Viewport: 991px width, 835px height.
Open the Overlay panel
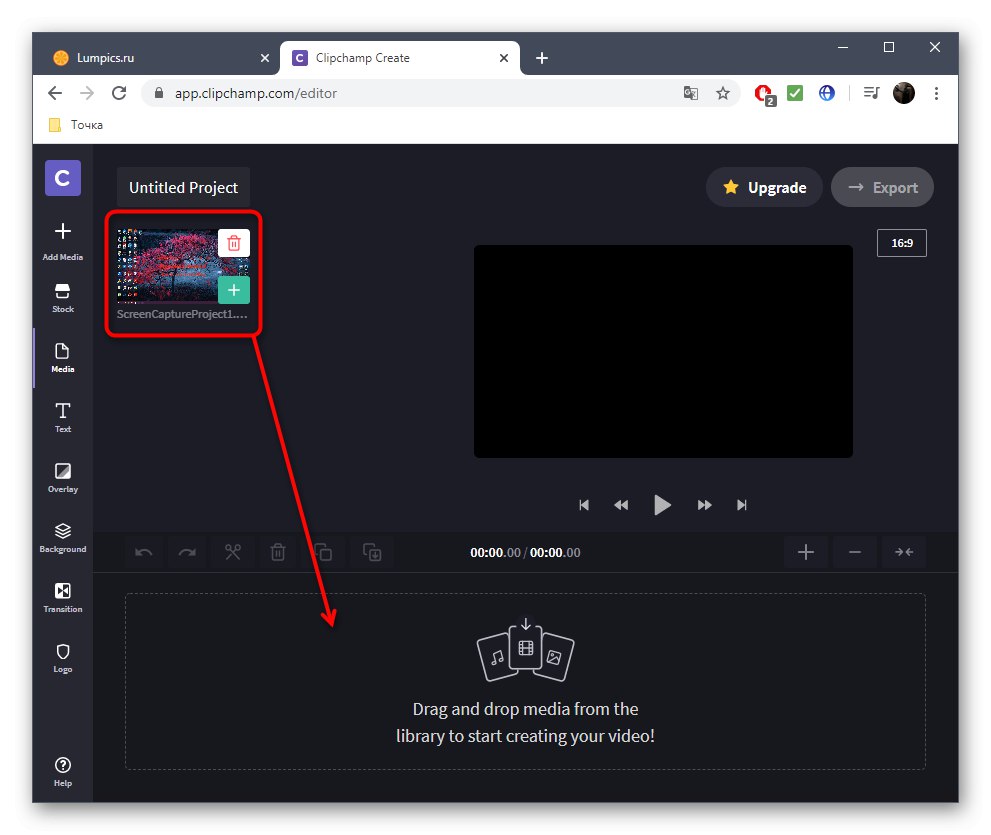62,477
